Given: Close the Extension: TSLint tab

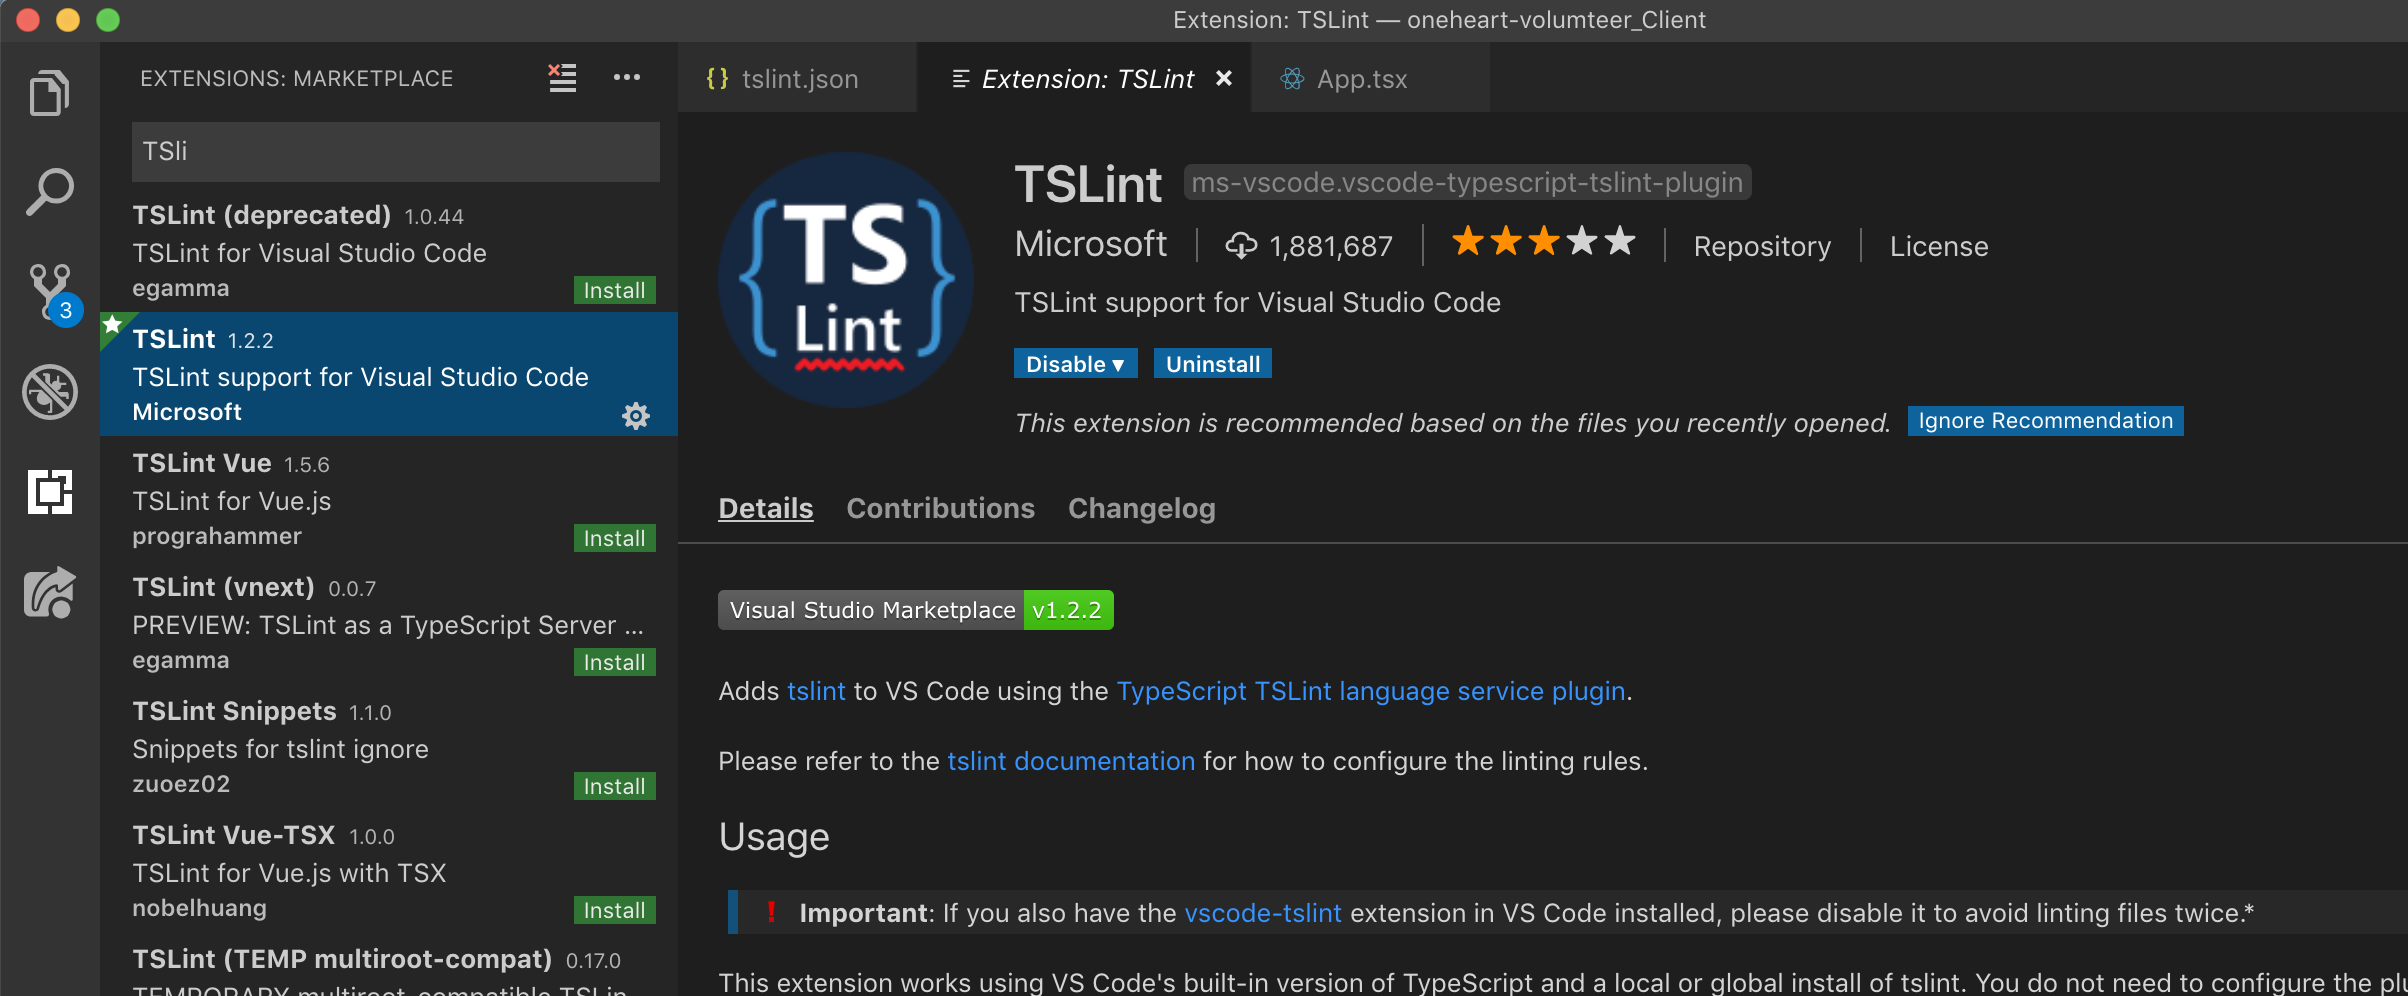Looking at the screenshot, I should click(x=1224, y=78).
